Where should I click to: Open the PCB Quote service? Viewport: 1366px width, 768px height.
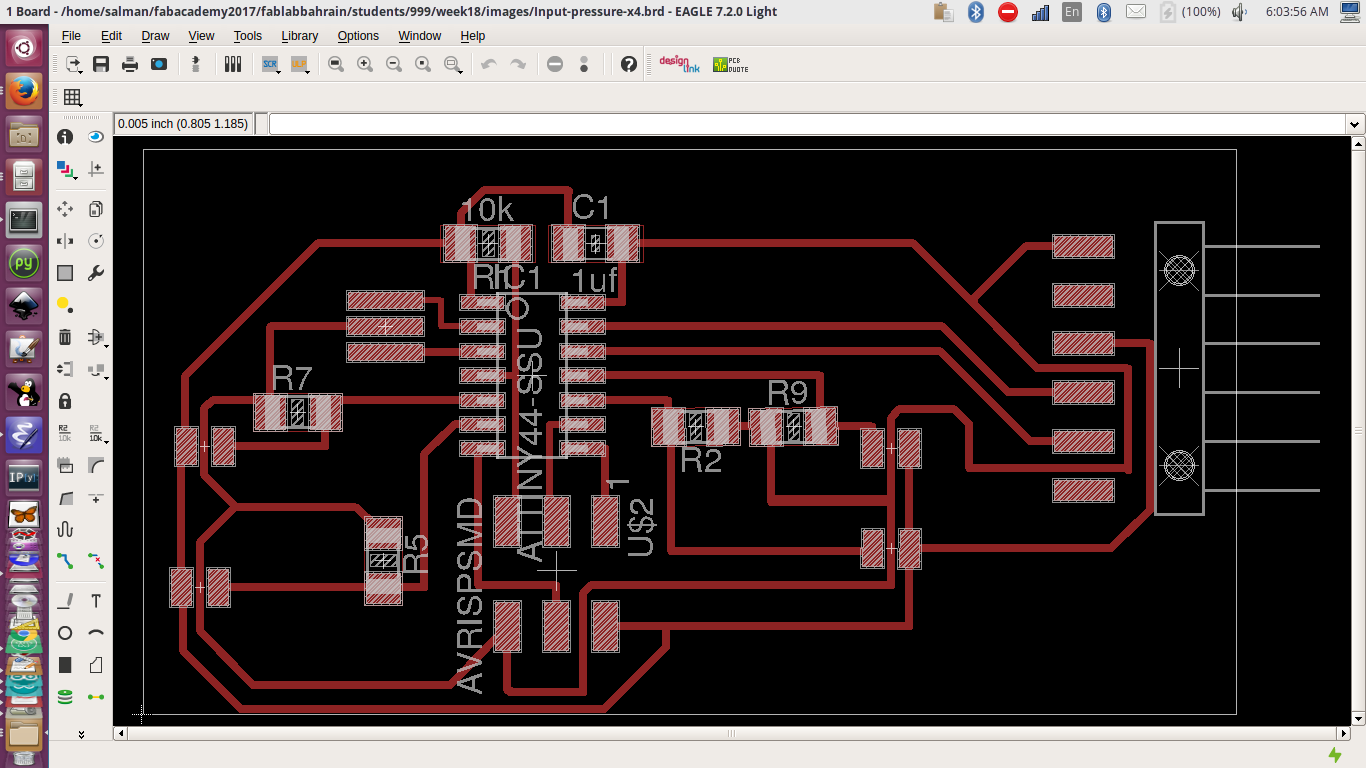point(730,63)
